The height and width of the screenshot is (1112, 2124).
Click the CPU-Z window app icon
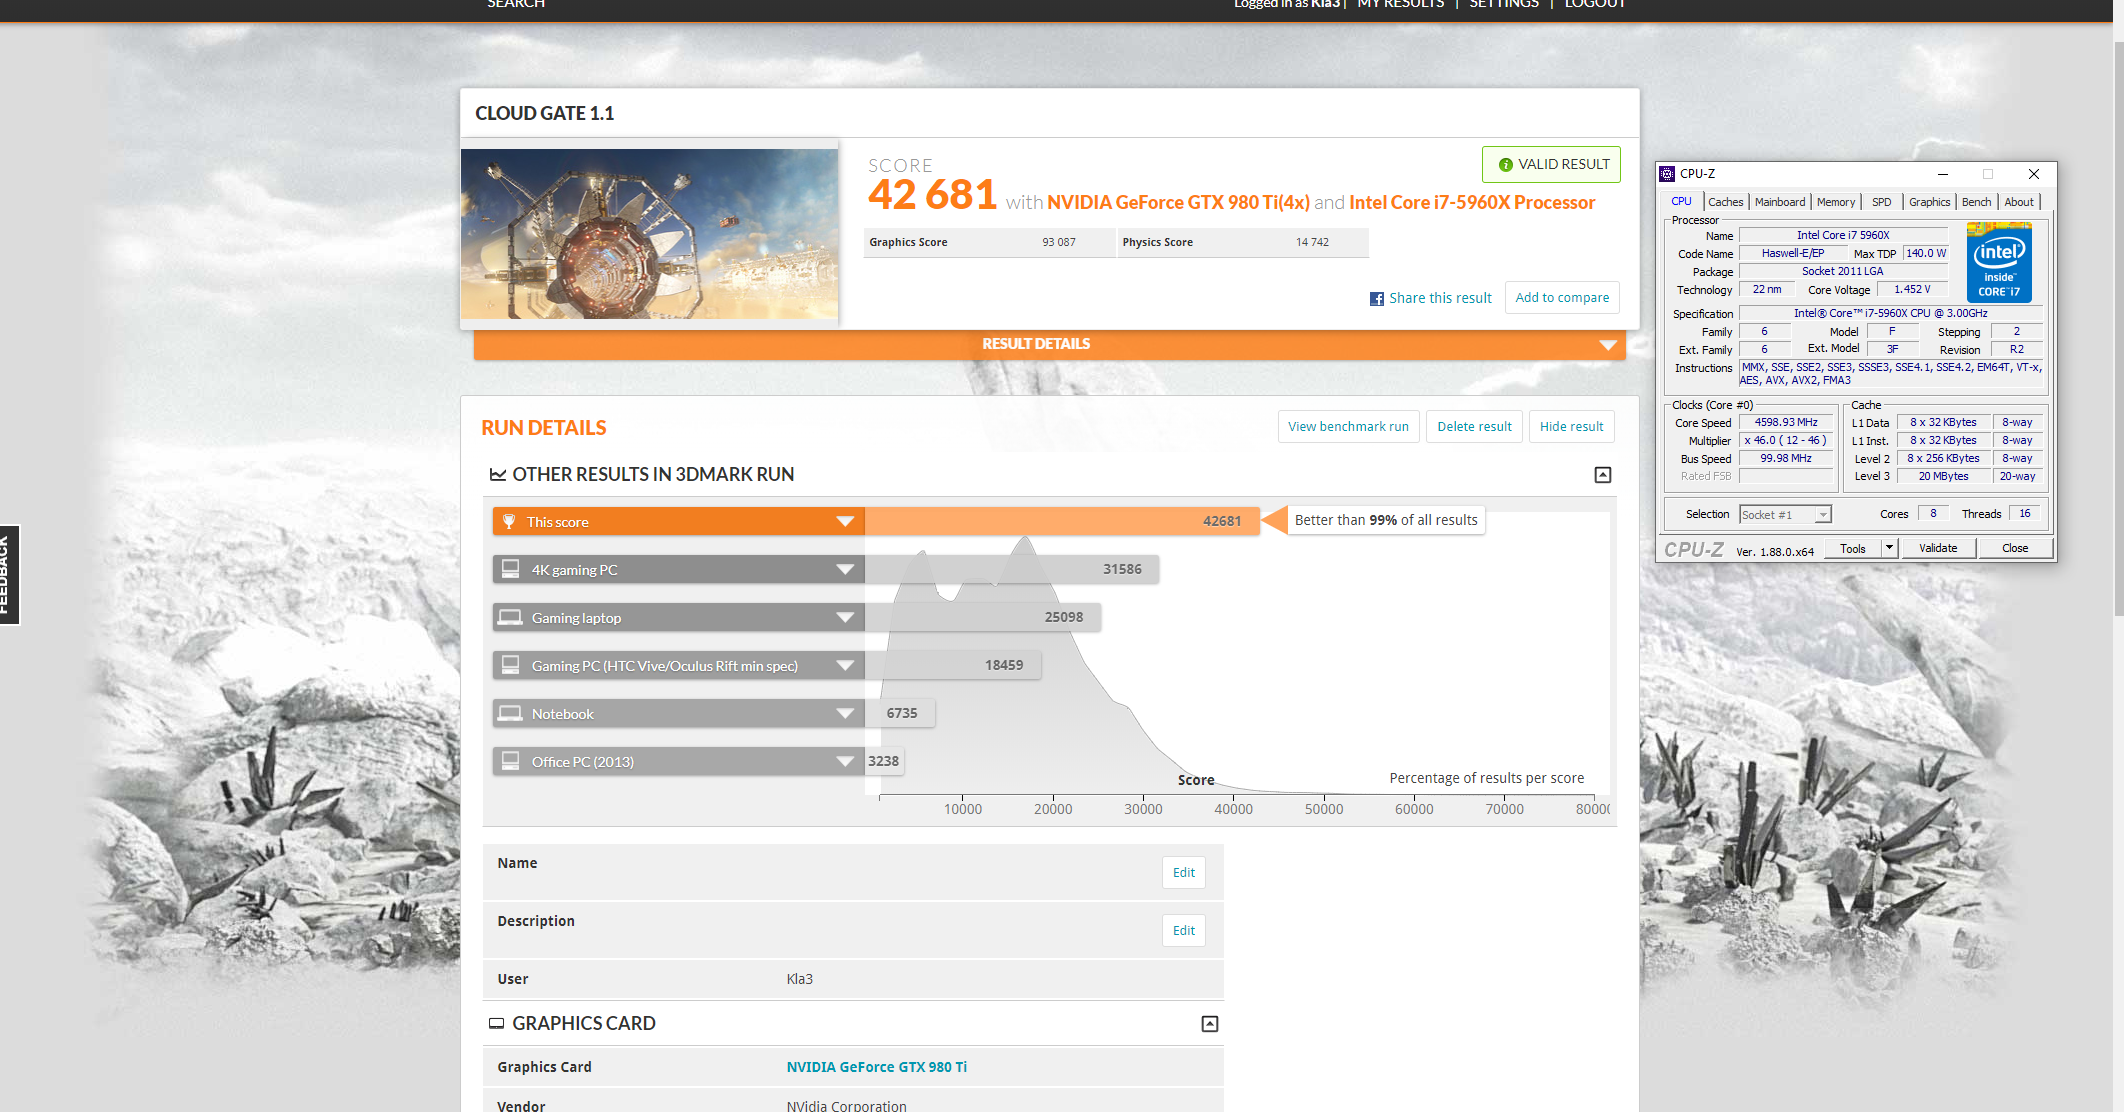coord(1667,174)
